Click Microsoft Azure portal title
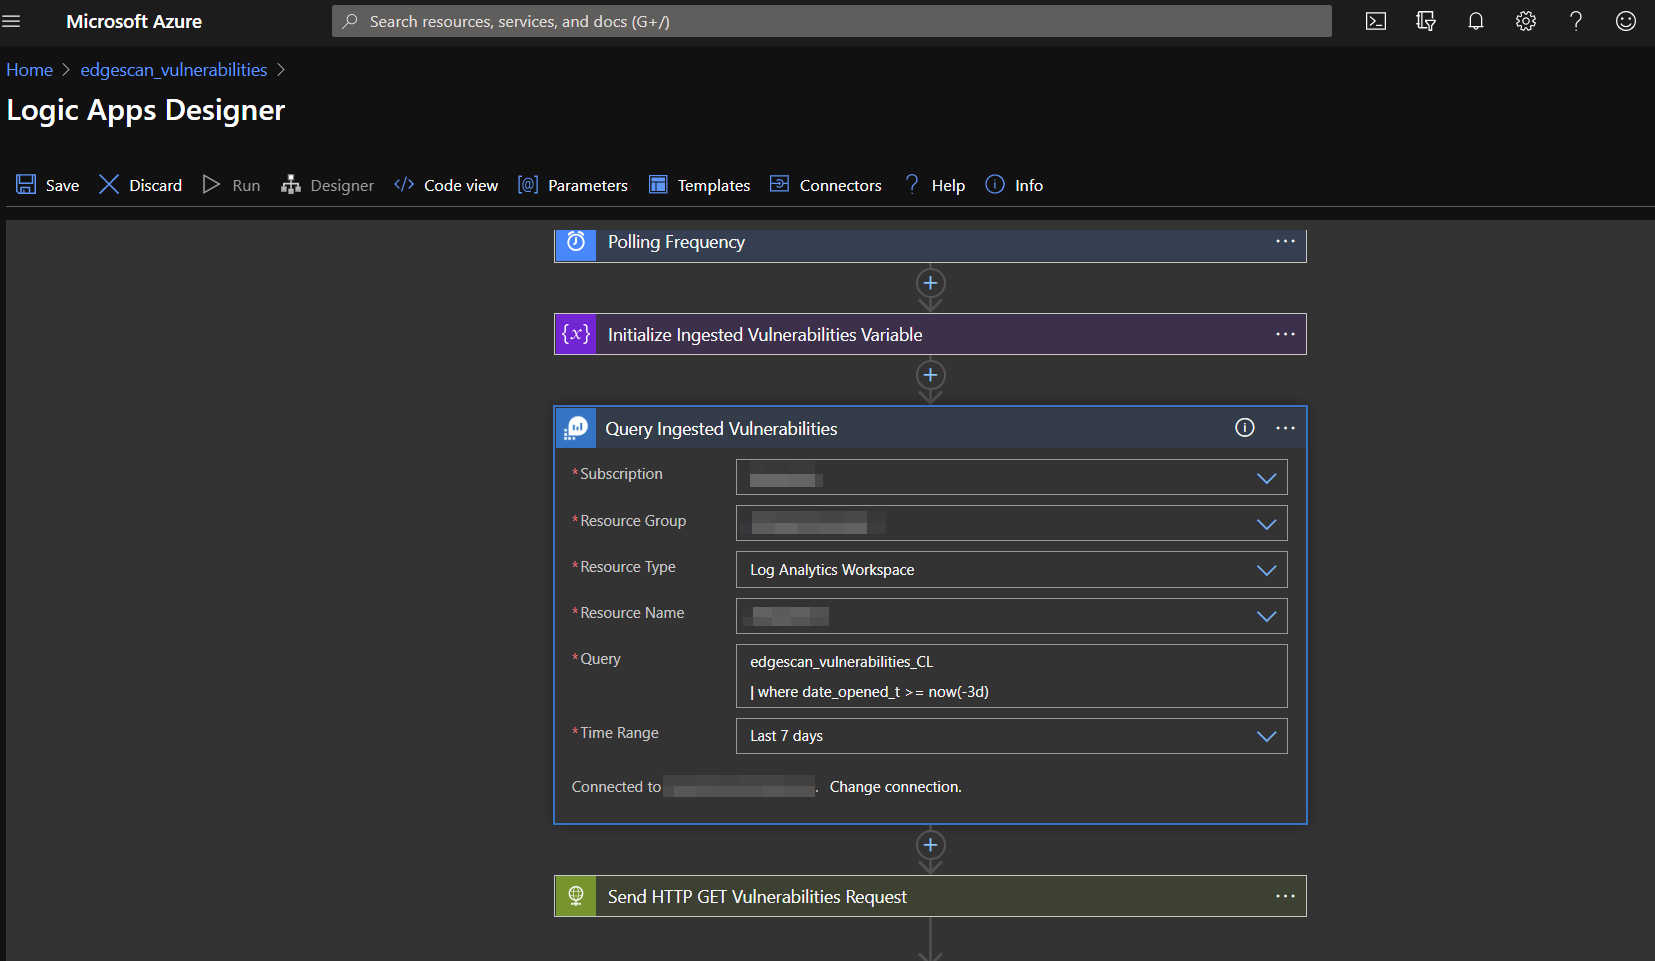This screenshot has width=1655, height=961. 134,21
